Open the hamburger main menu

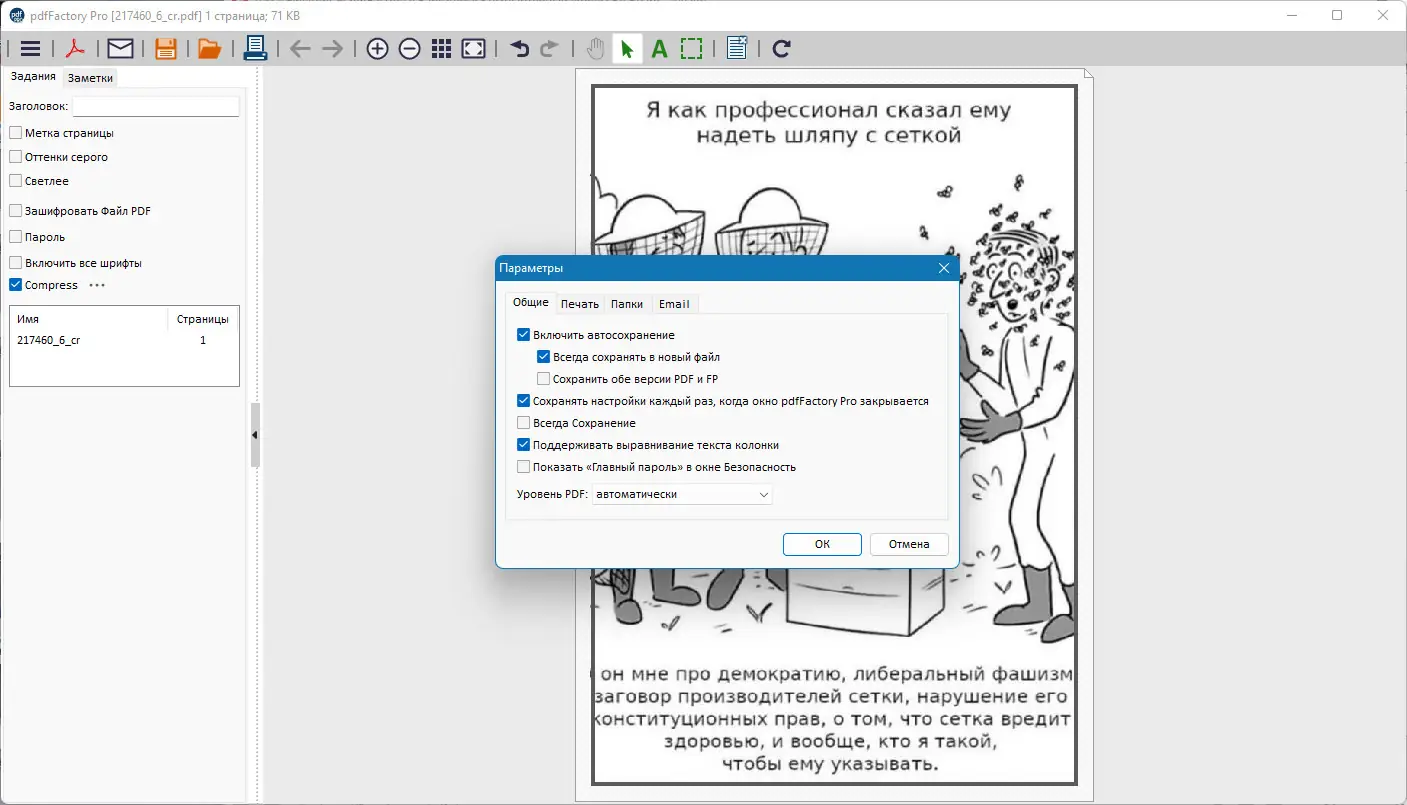click(x=30, y=48)
